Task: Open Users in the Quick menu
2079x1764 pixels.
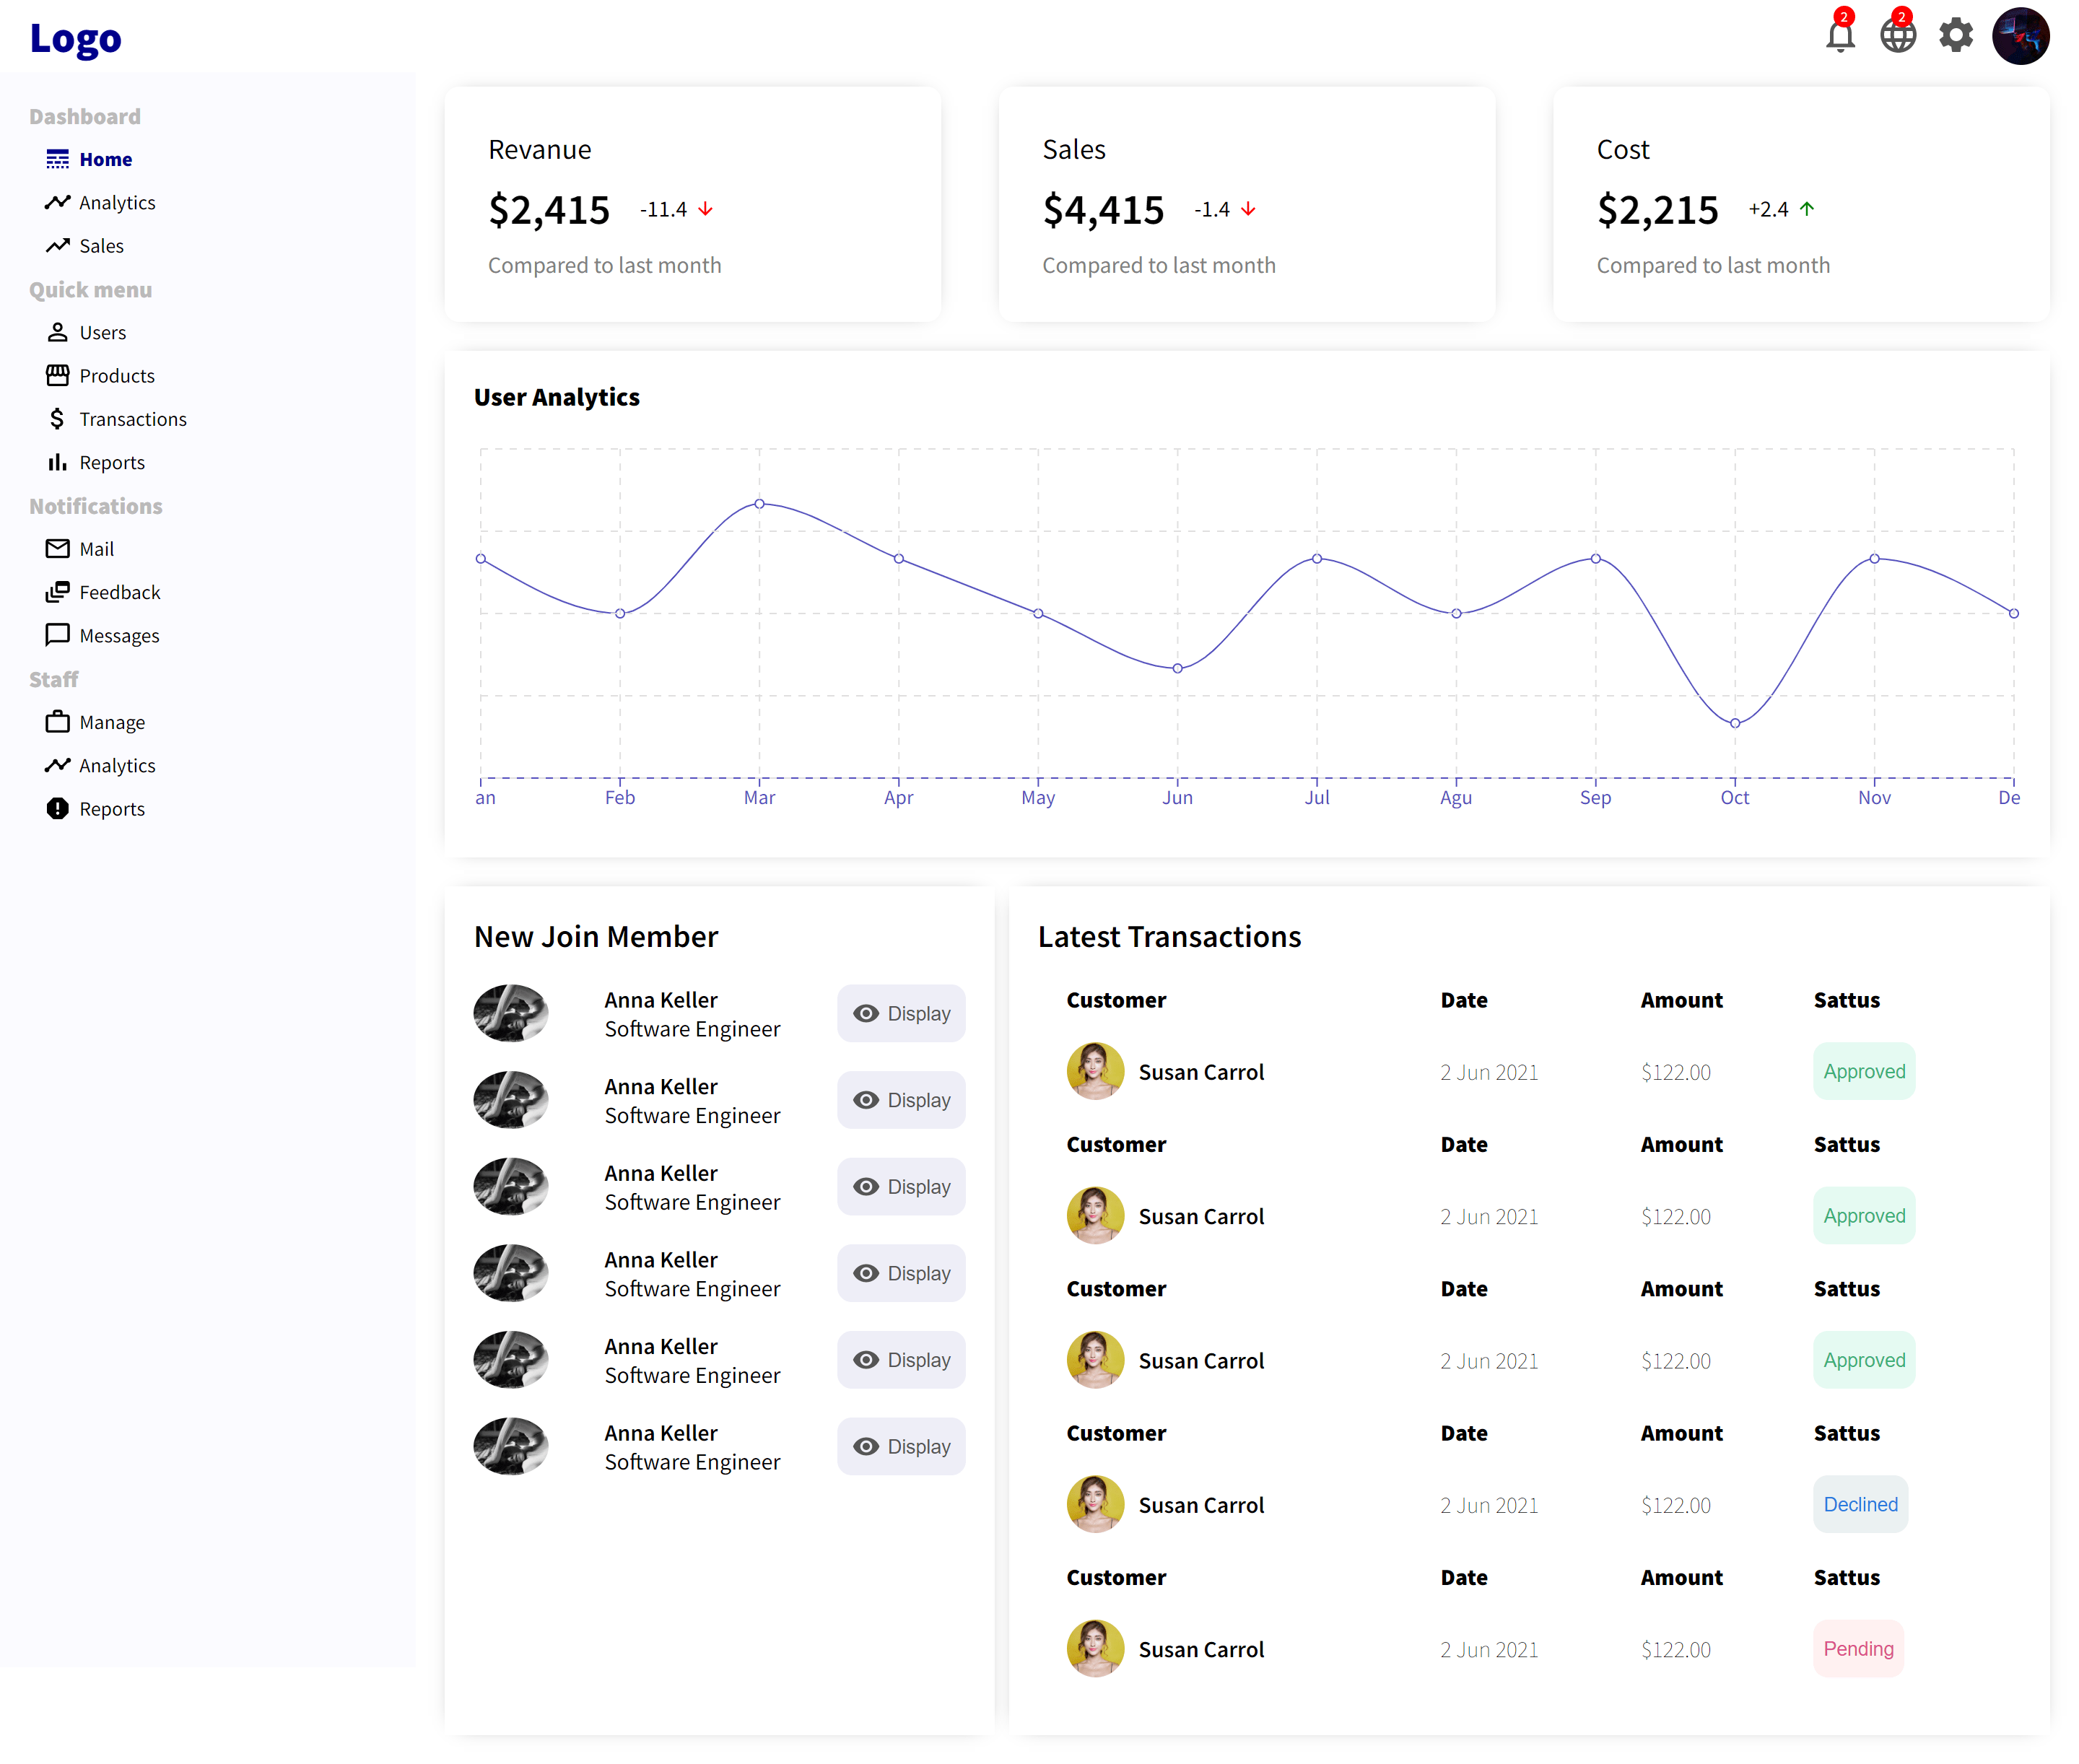Action: 102,332
